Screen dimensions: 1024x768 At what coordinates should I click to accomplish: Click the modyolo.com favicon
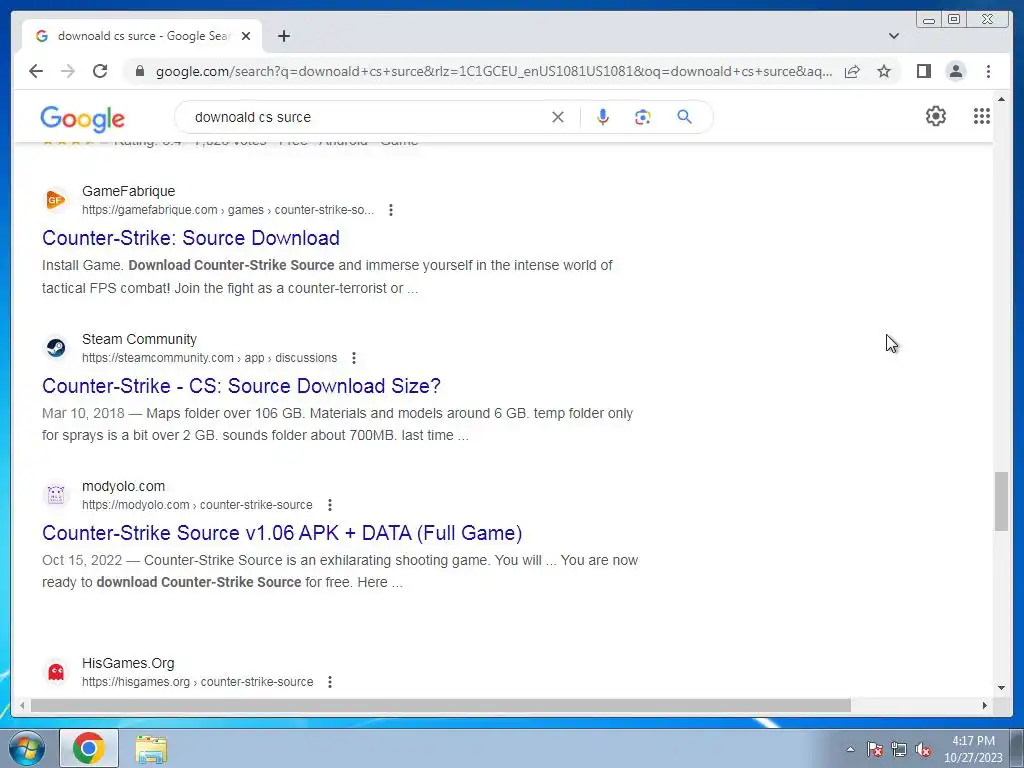tap(56, 495)
